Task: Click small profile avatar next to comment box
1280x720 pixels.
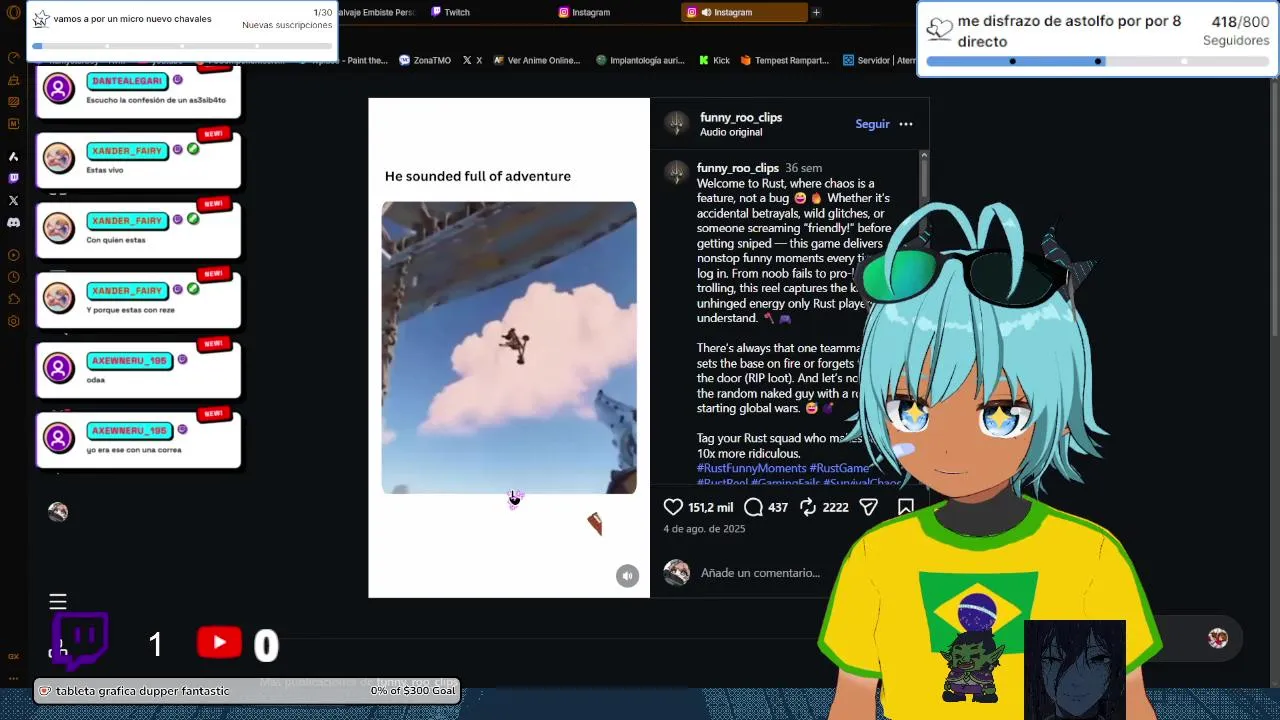Action: (x=677, y=572)
